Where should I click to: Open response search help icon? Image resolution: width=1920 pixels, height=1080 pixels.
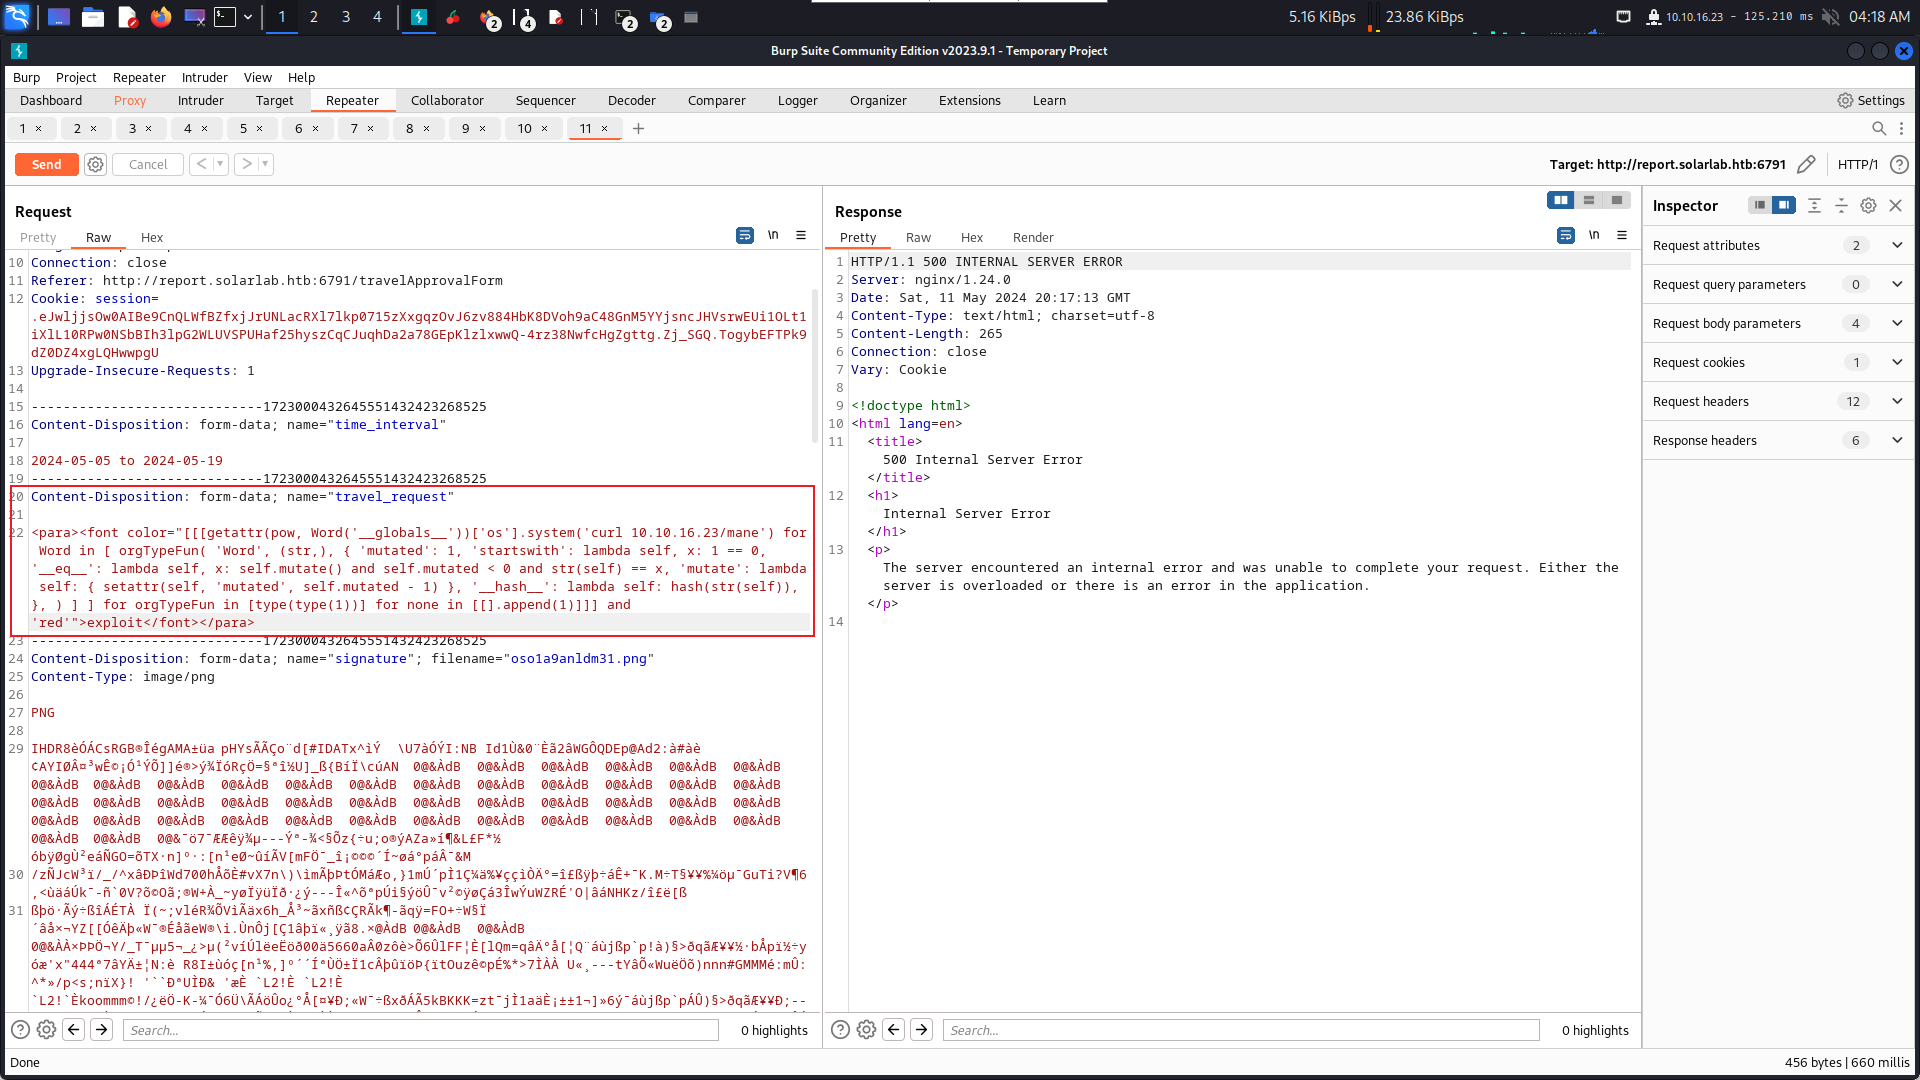pos(841,1029)
